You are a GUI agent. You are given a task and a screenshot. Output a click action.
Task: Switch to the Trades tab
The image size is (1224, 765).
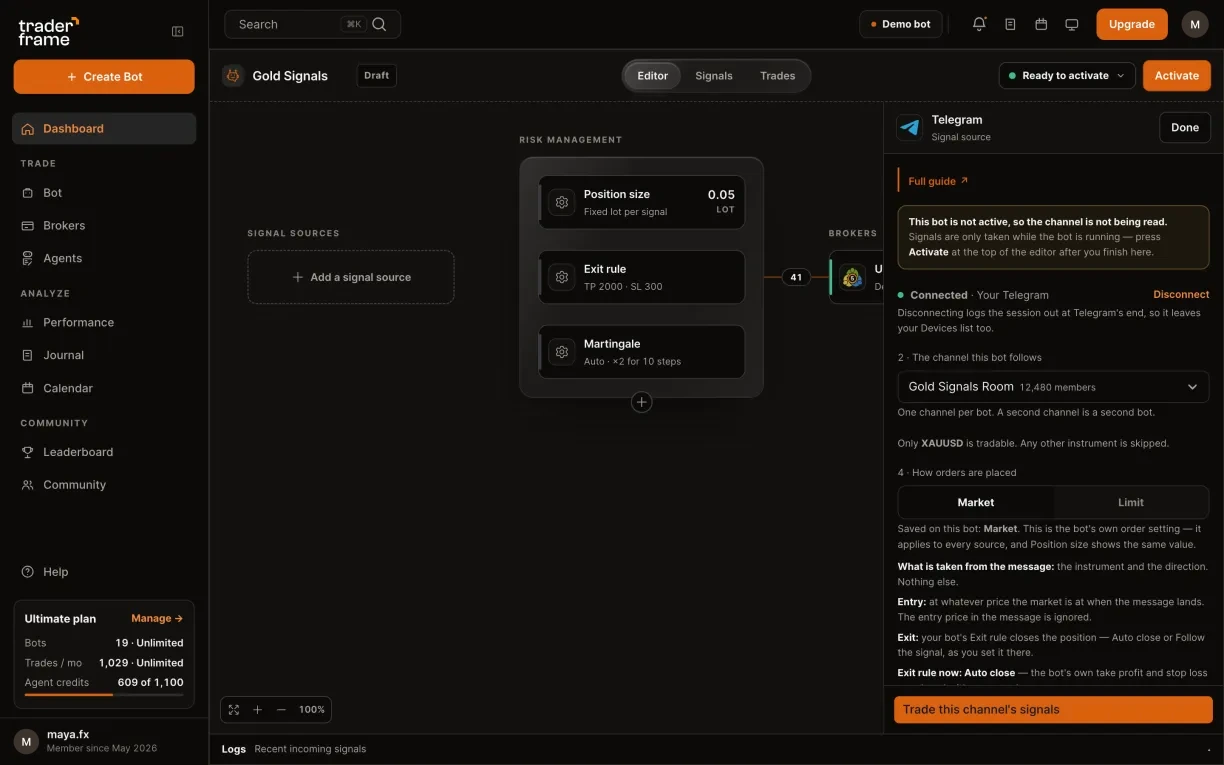[x=778, y=76]
